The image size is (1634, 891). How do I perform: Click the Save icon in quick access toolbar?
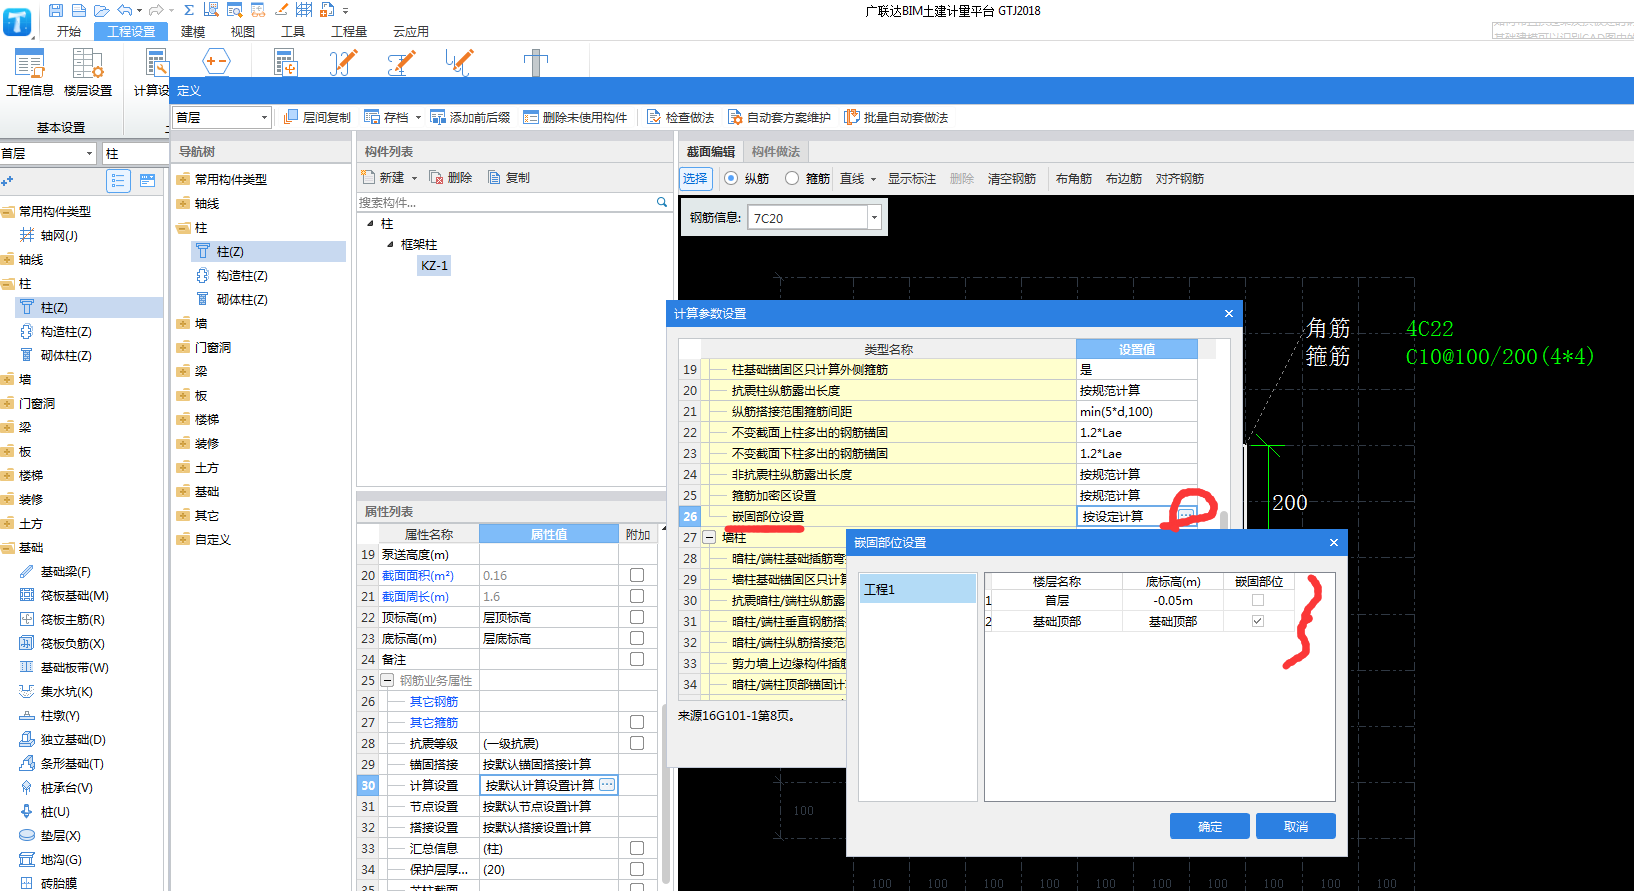tap(56, 10)
